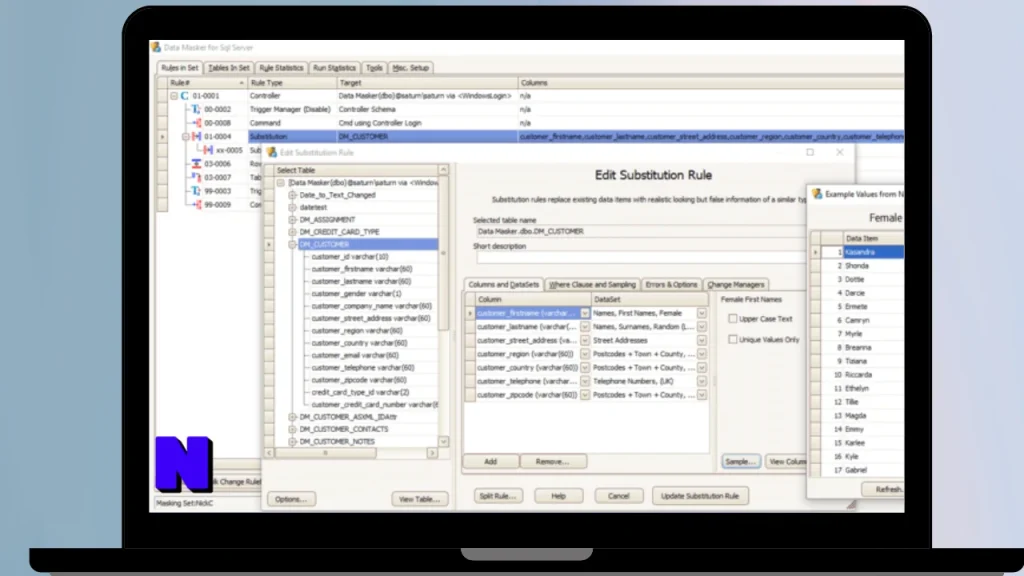The image size is (1024, 576).
Task: Sort by the Rule# column header
Action: point(207,83)
